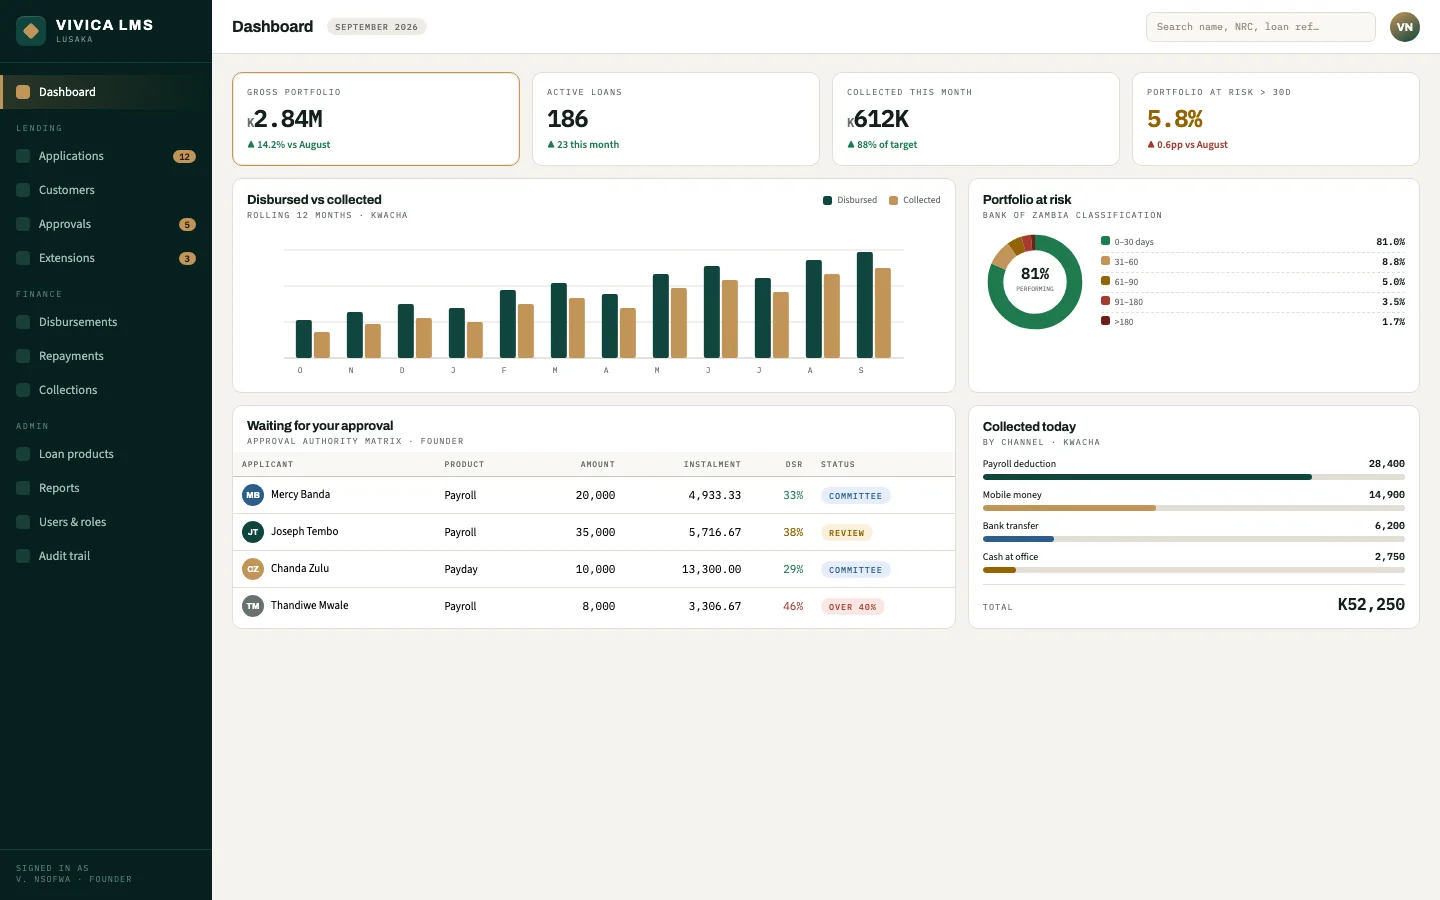Click the Applications badge showing 12
This screenshot has width=1440, height=900.
coord(184,156)
